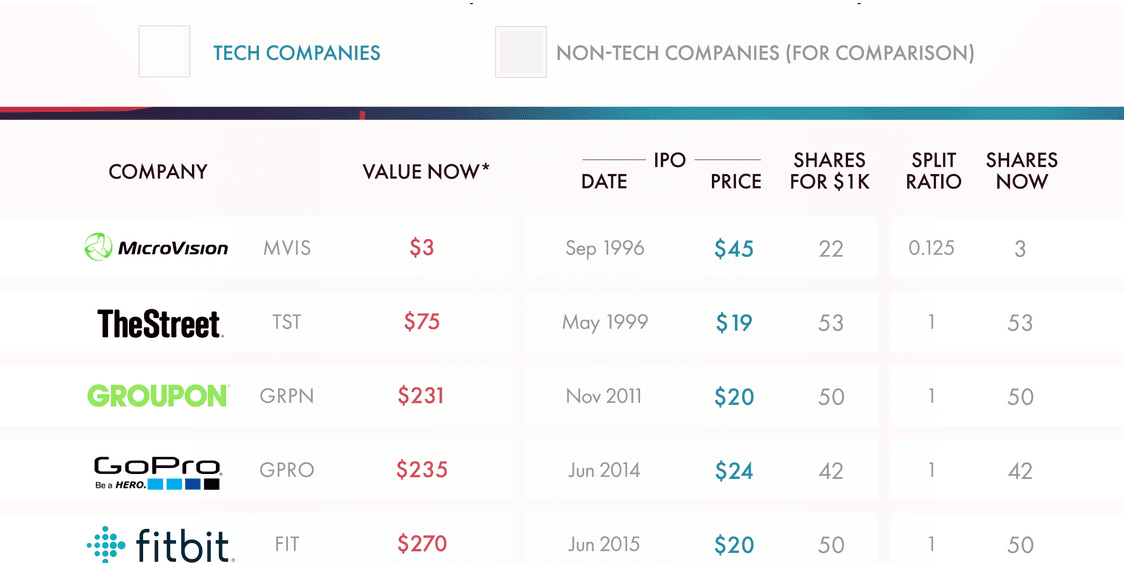1124x563 pixels.
Task: Click TheStreet company logo
Action: point(160,323)
